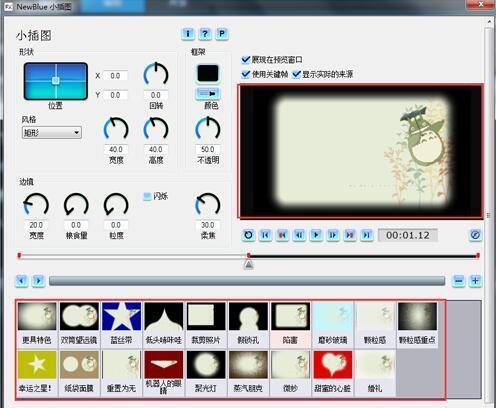Image resolution: width=496 pixels, height=408 pixels.
Task: Click the zoom-in plus icon
Action: pyautogui.click(x=475, y=281)
